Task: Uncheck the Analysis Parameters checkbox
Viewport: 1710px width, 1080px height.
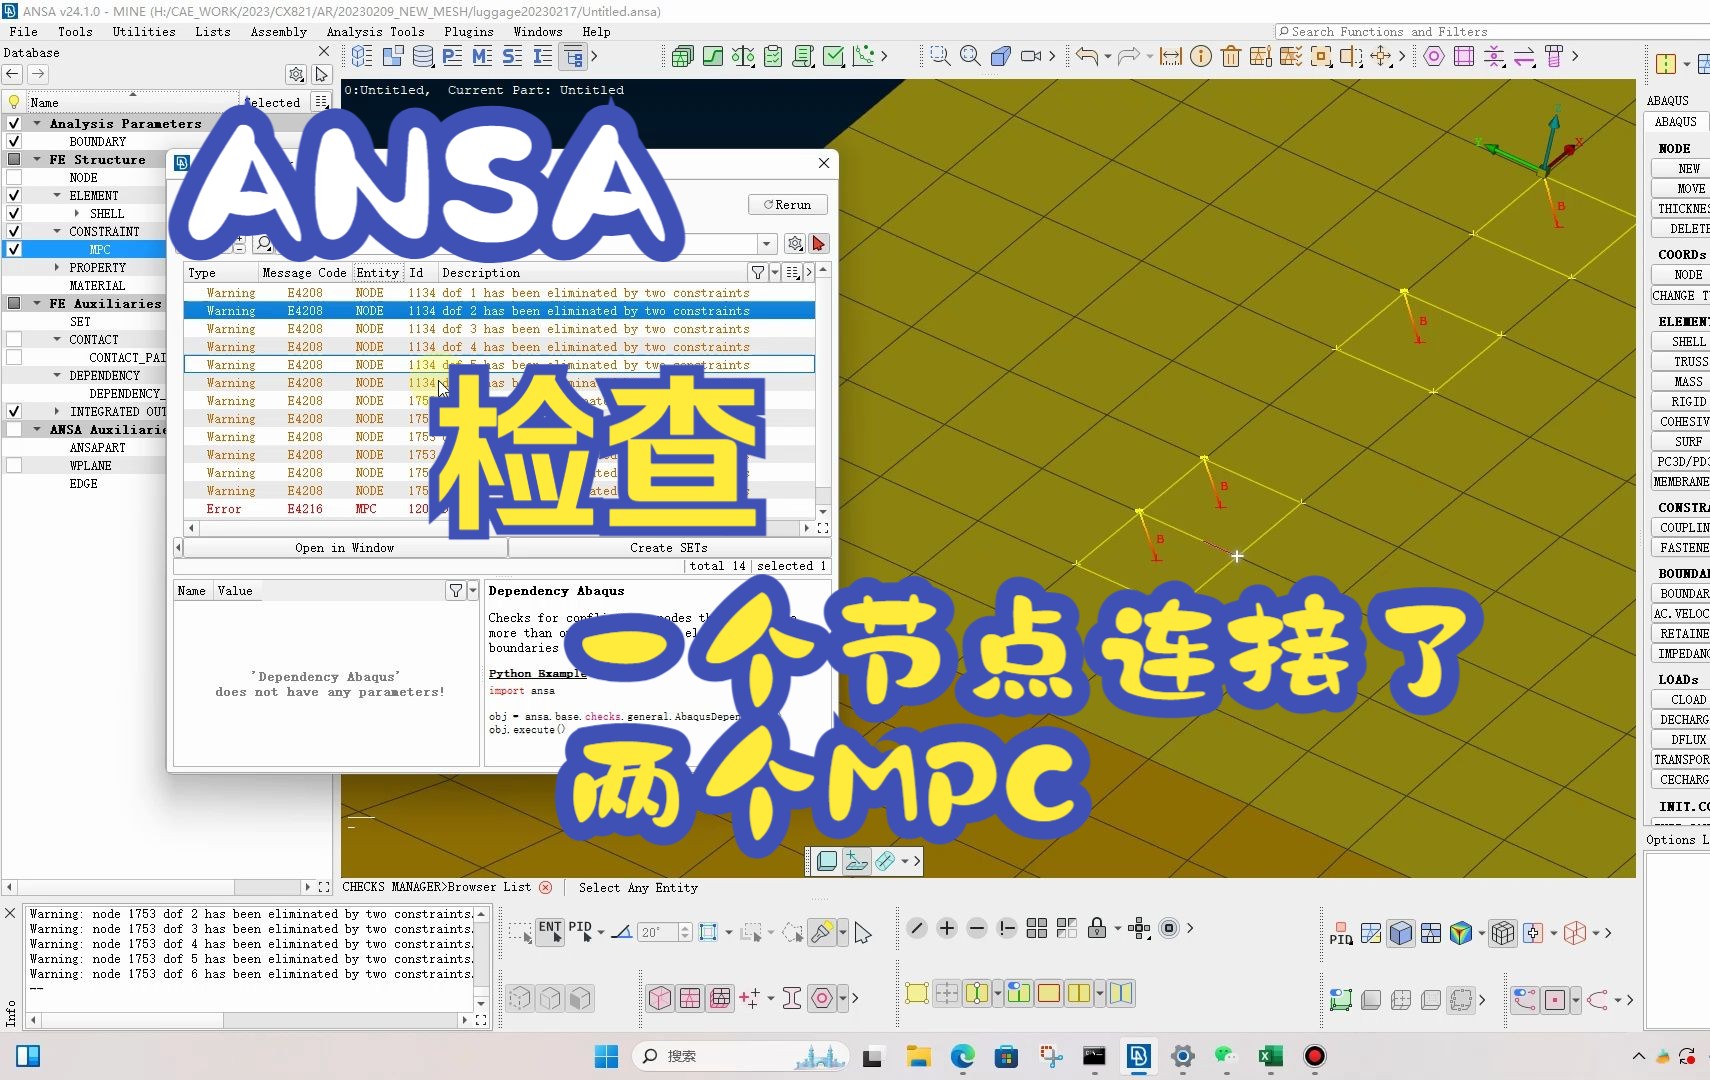Action: point(14,124)
